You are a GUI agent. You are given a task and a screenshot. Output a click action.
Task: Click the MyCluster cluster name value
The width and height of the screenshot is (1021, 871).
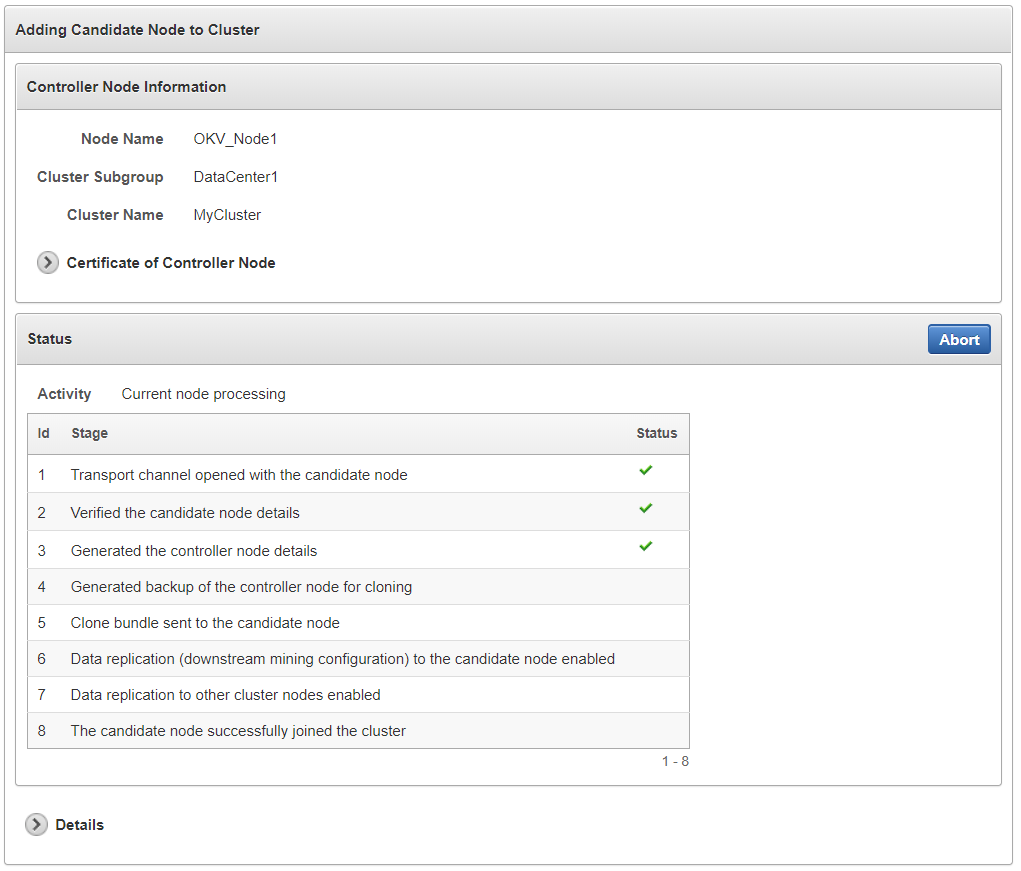(227, 215)
